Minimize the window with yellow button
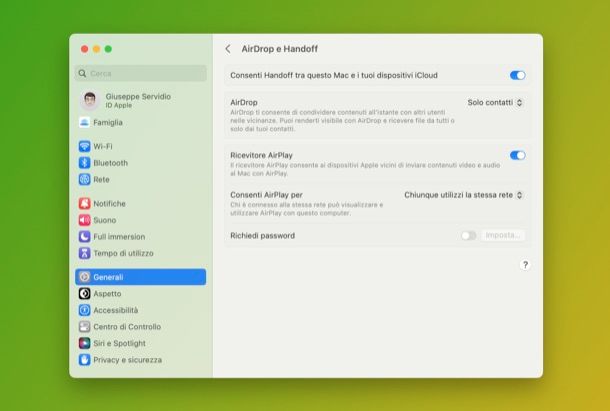Screen dimensions: 610x411 click(x=96, y=49)
